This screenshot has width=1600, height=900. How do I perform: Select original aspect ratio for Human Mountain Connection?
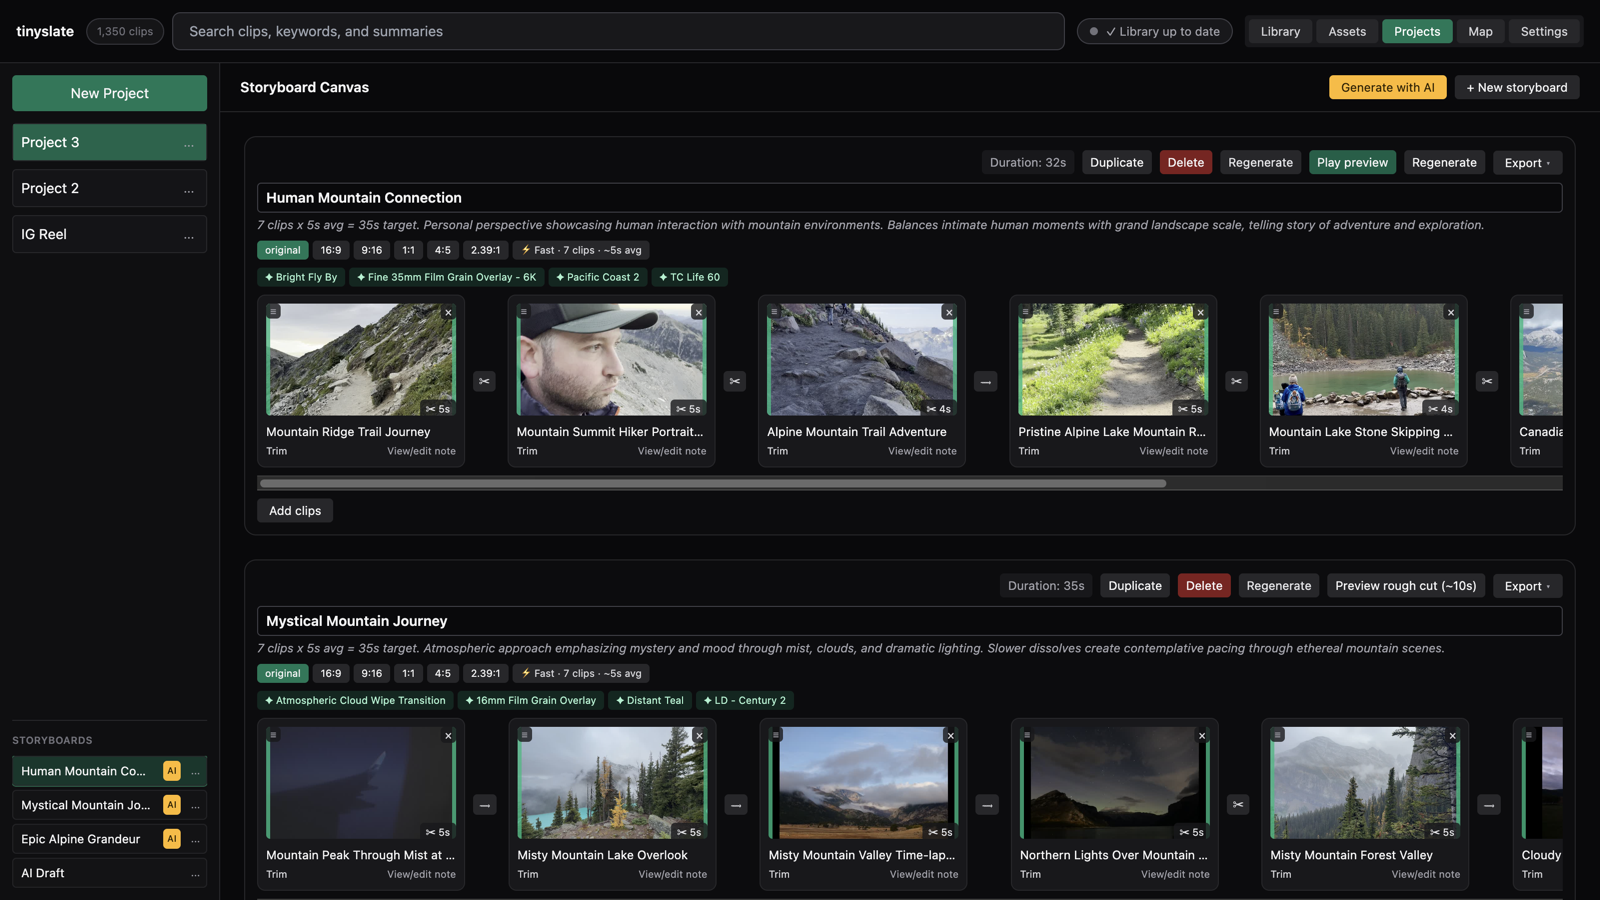click(282, 250)
